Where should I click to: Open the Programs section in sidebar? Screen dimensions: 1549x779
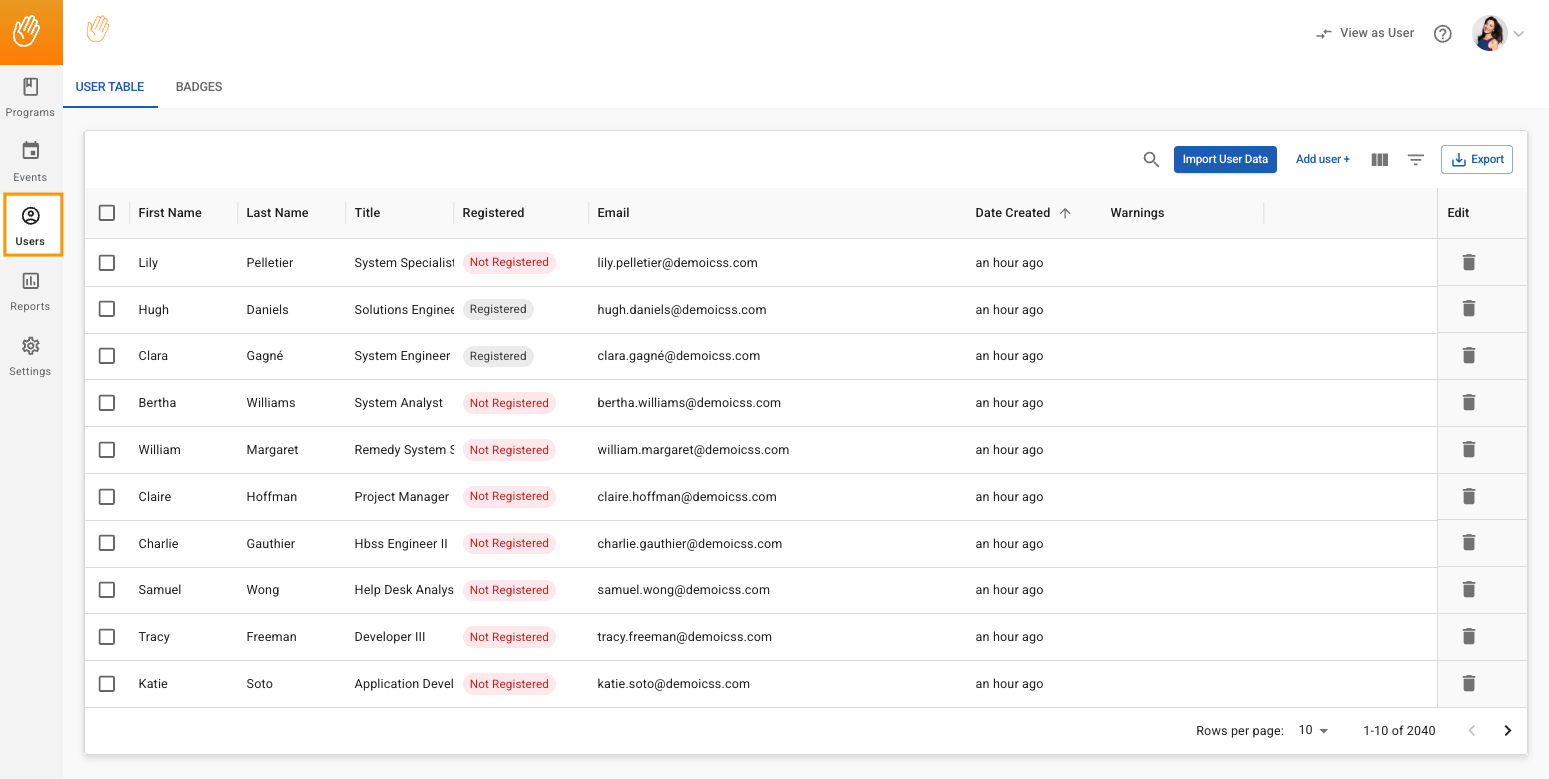click(x=30, y=97)
